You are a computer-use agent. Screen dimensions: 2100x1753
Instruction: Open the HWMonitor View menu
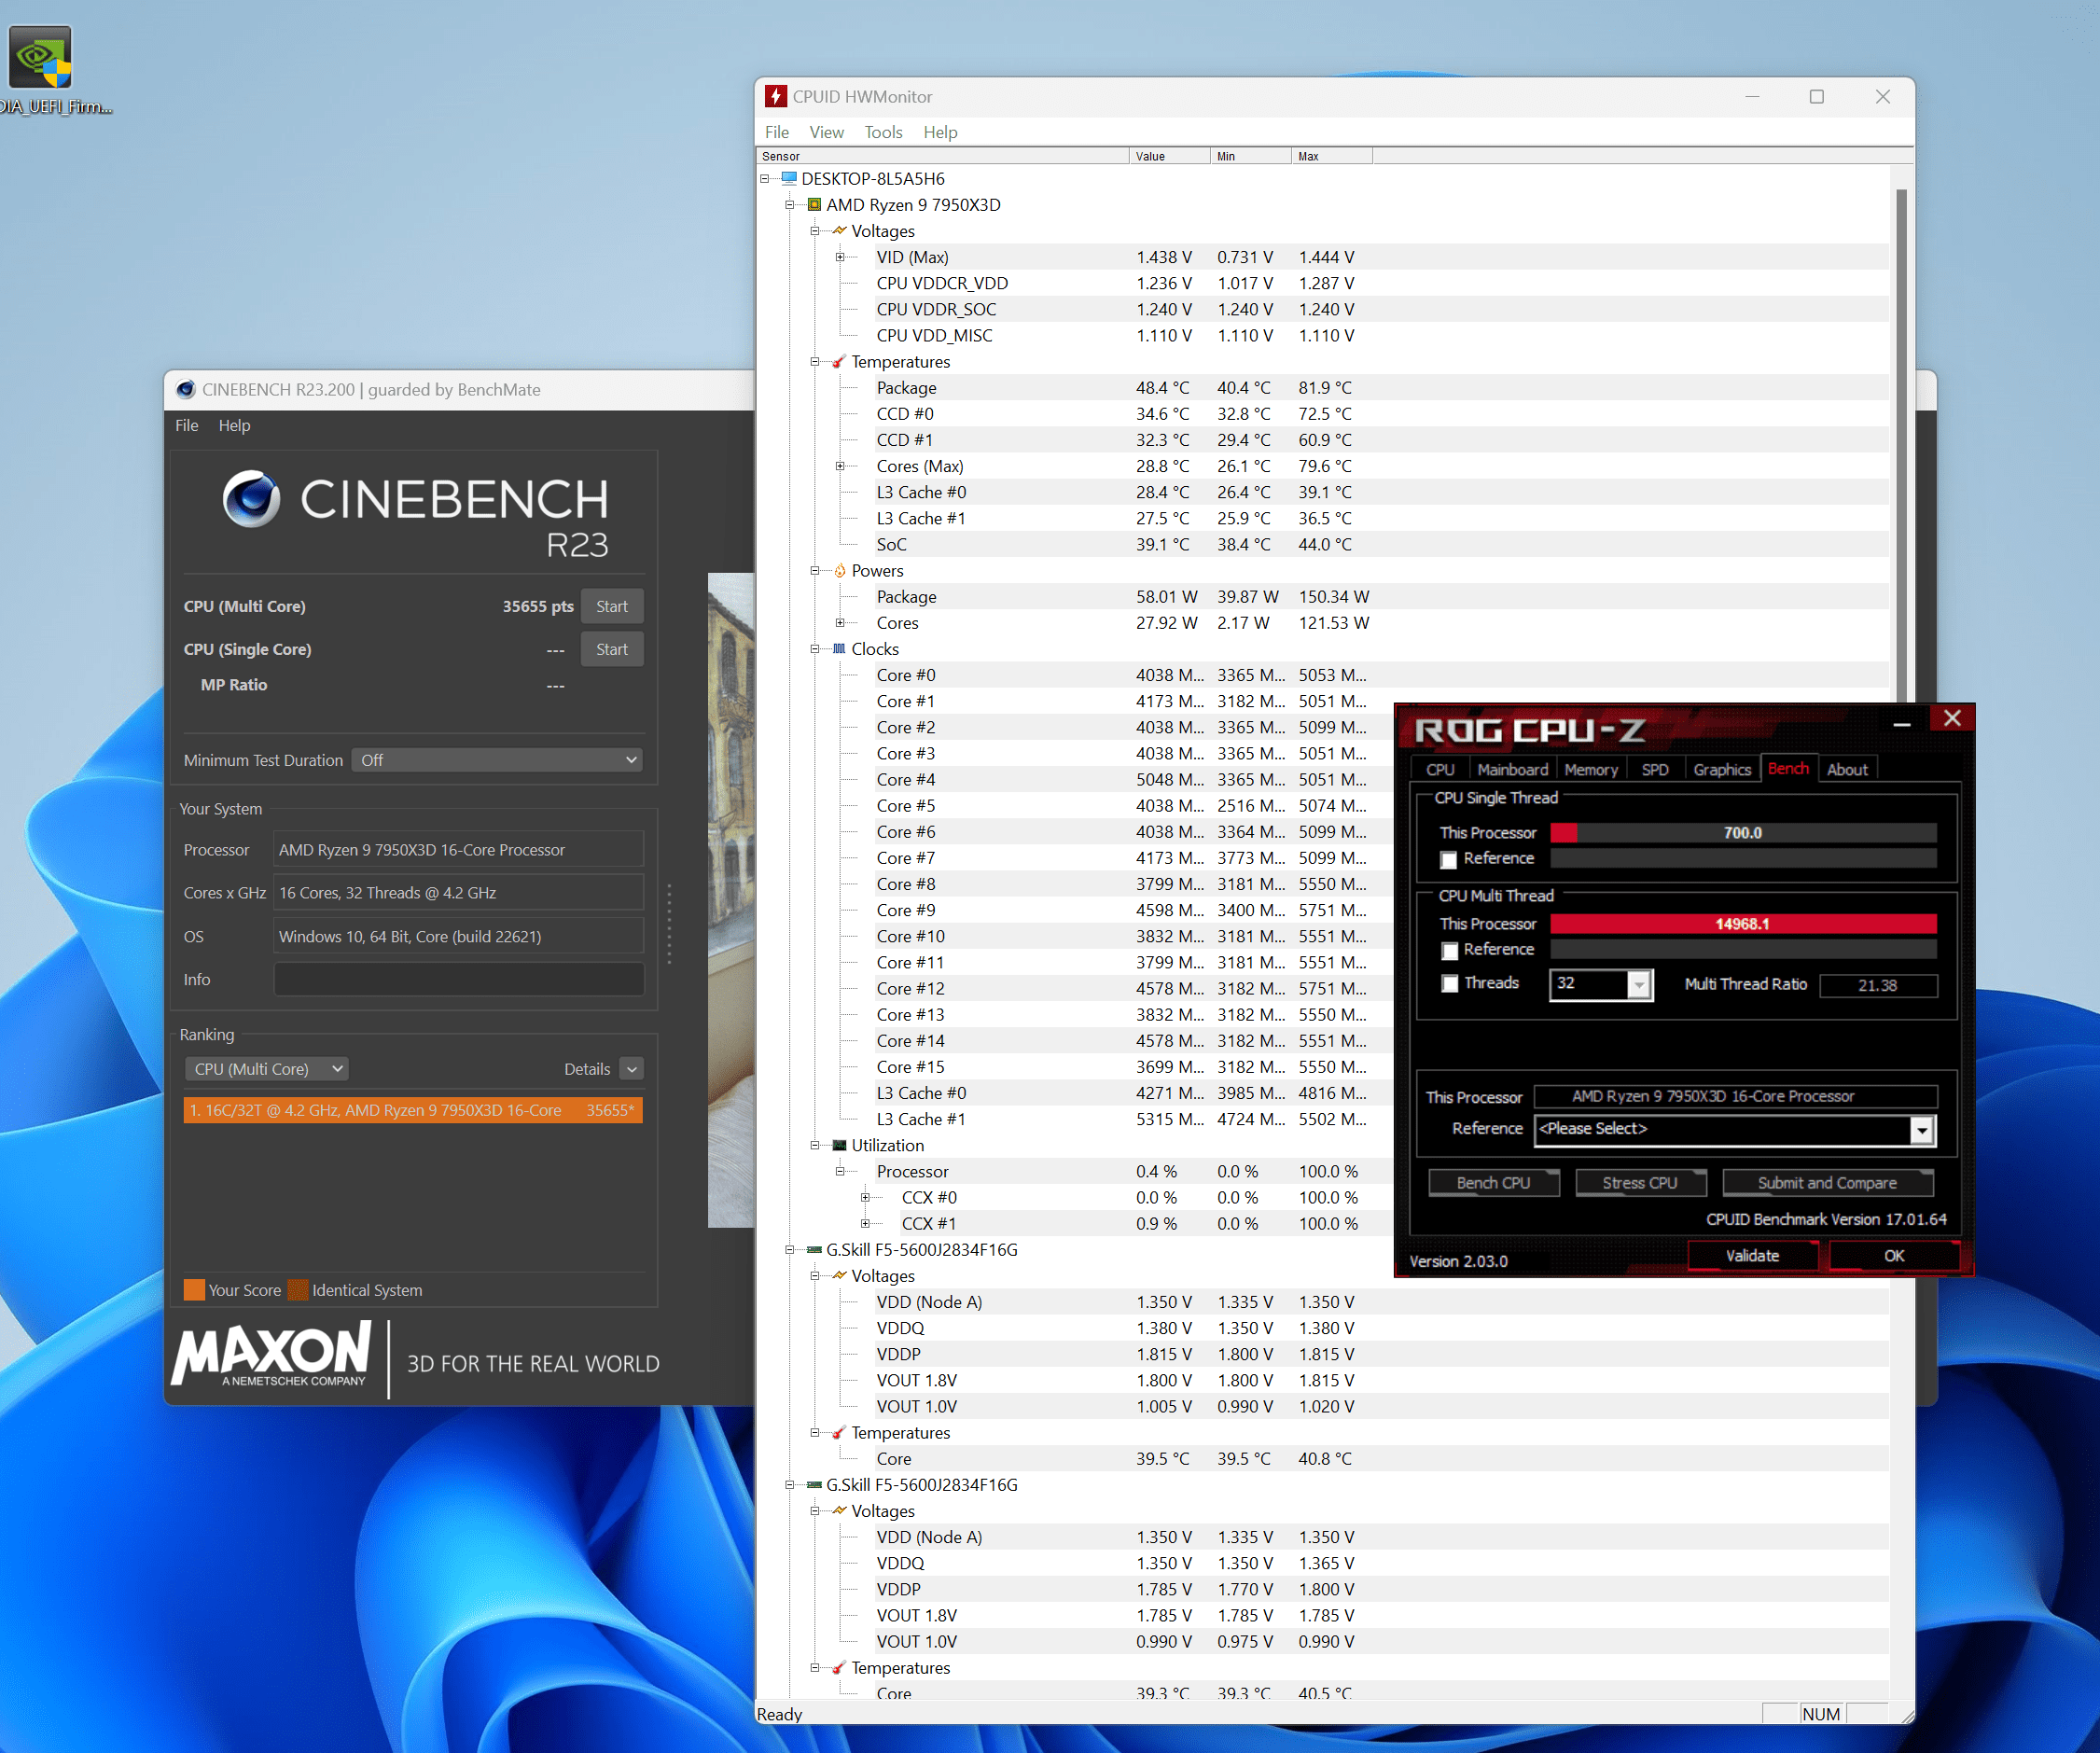[826, 132]
